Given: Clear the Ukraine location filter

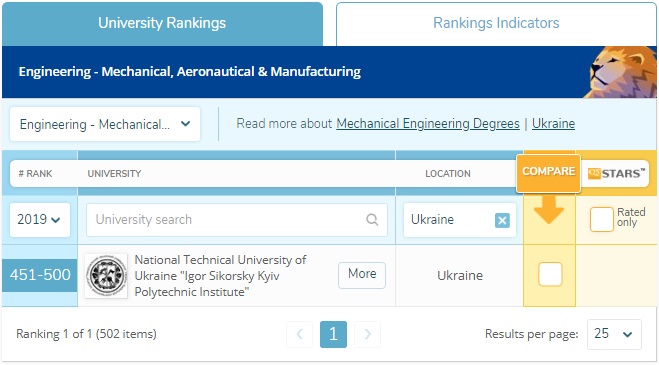Looking at the screenshot, I should coord(502,220).
